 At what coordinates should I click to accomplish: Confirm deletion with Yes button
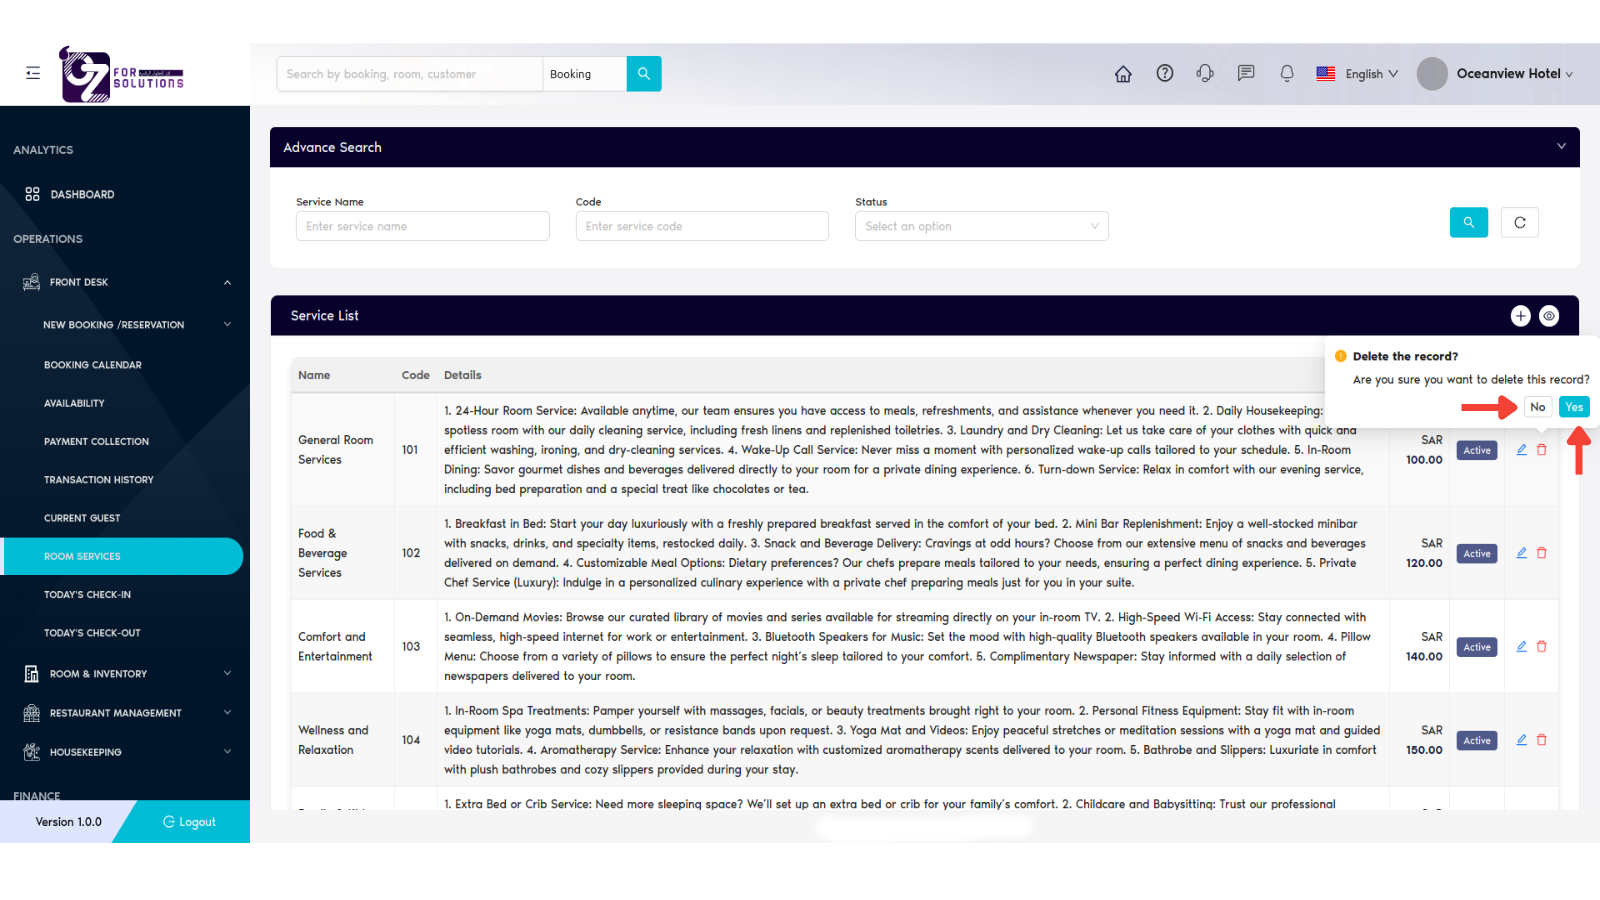click(x=1574, y=407)
